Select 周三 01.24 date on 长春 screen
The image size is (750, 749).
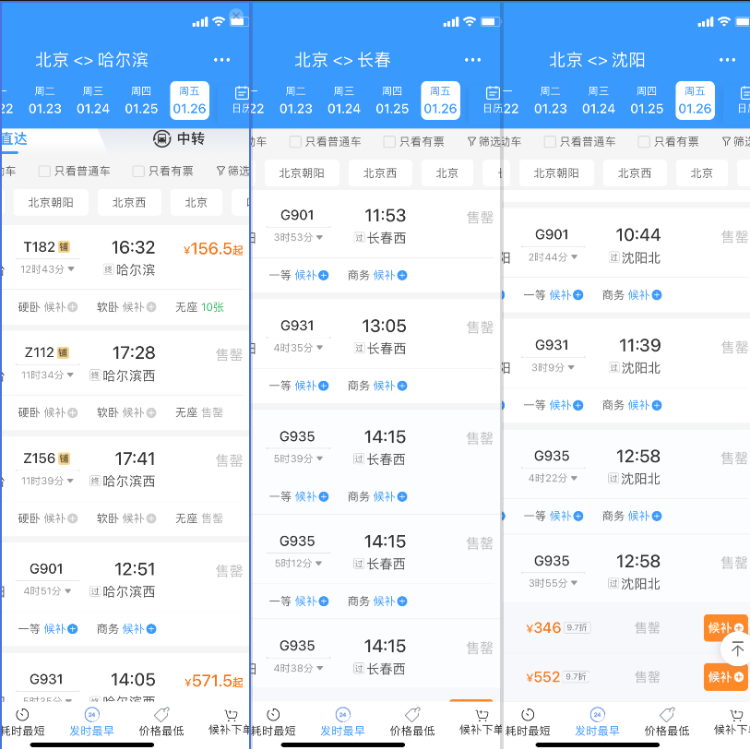343,101
